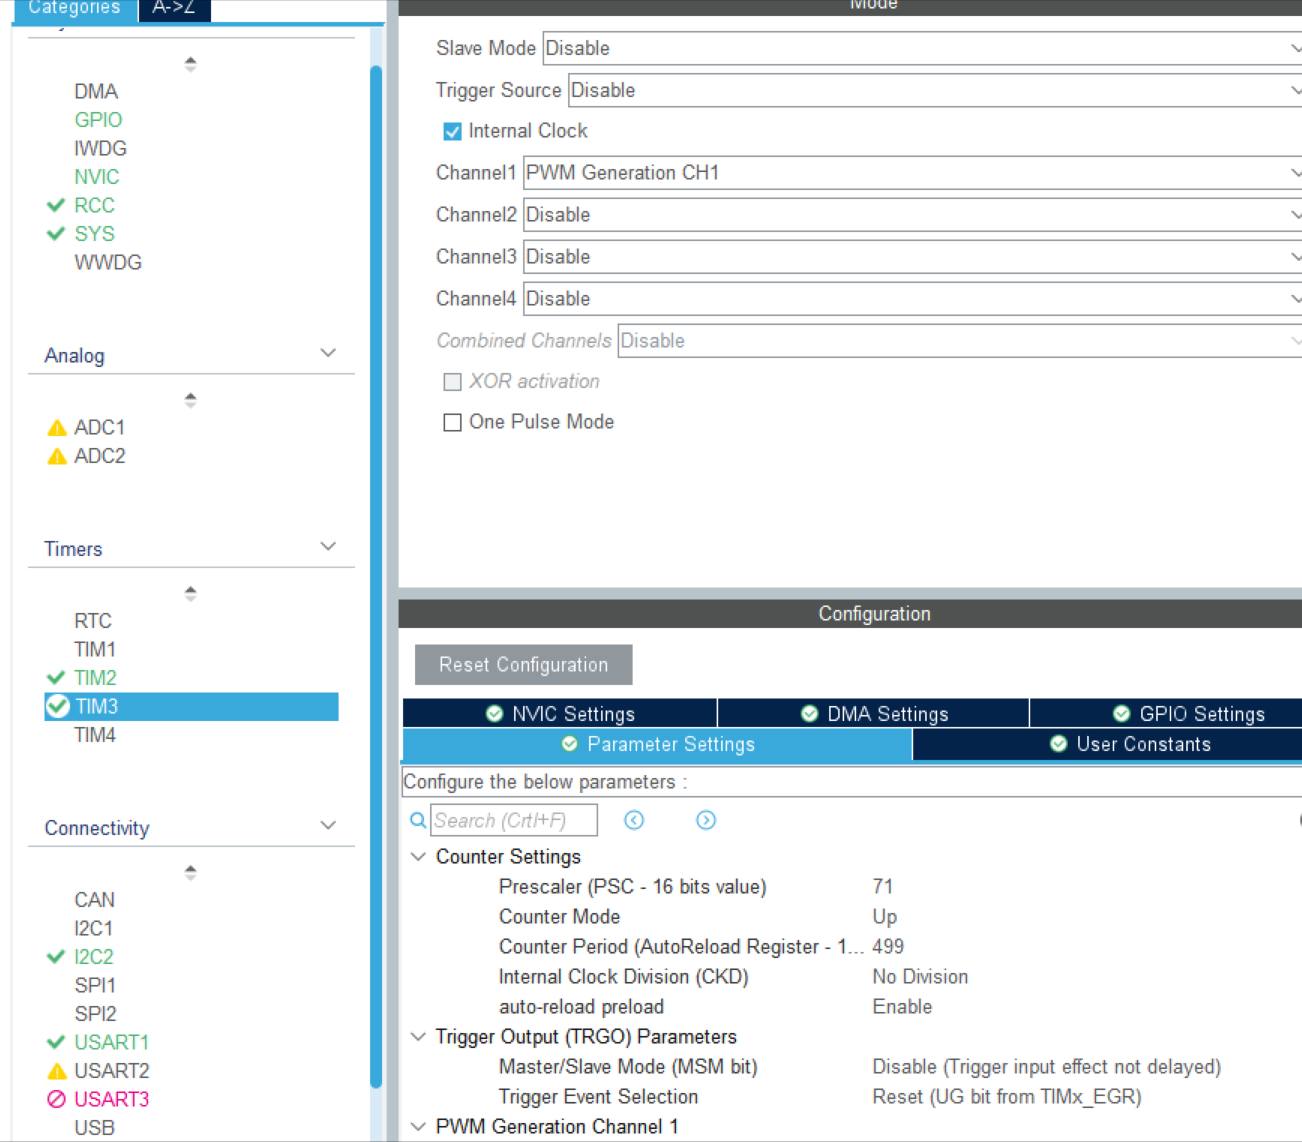Go to next search result arrow
This screenshot has width=1302, height=1142.
[706, 820]
